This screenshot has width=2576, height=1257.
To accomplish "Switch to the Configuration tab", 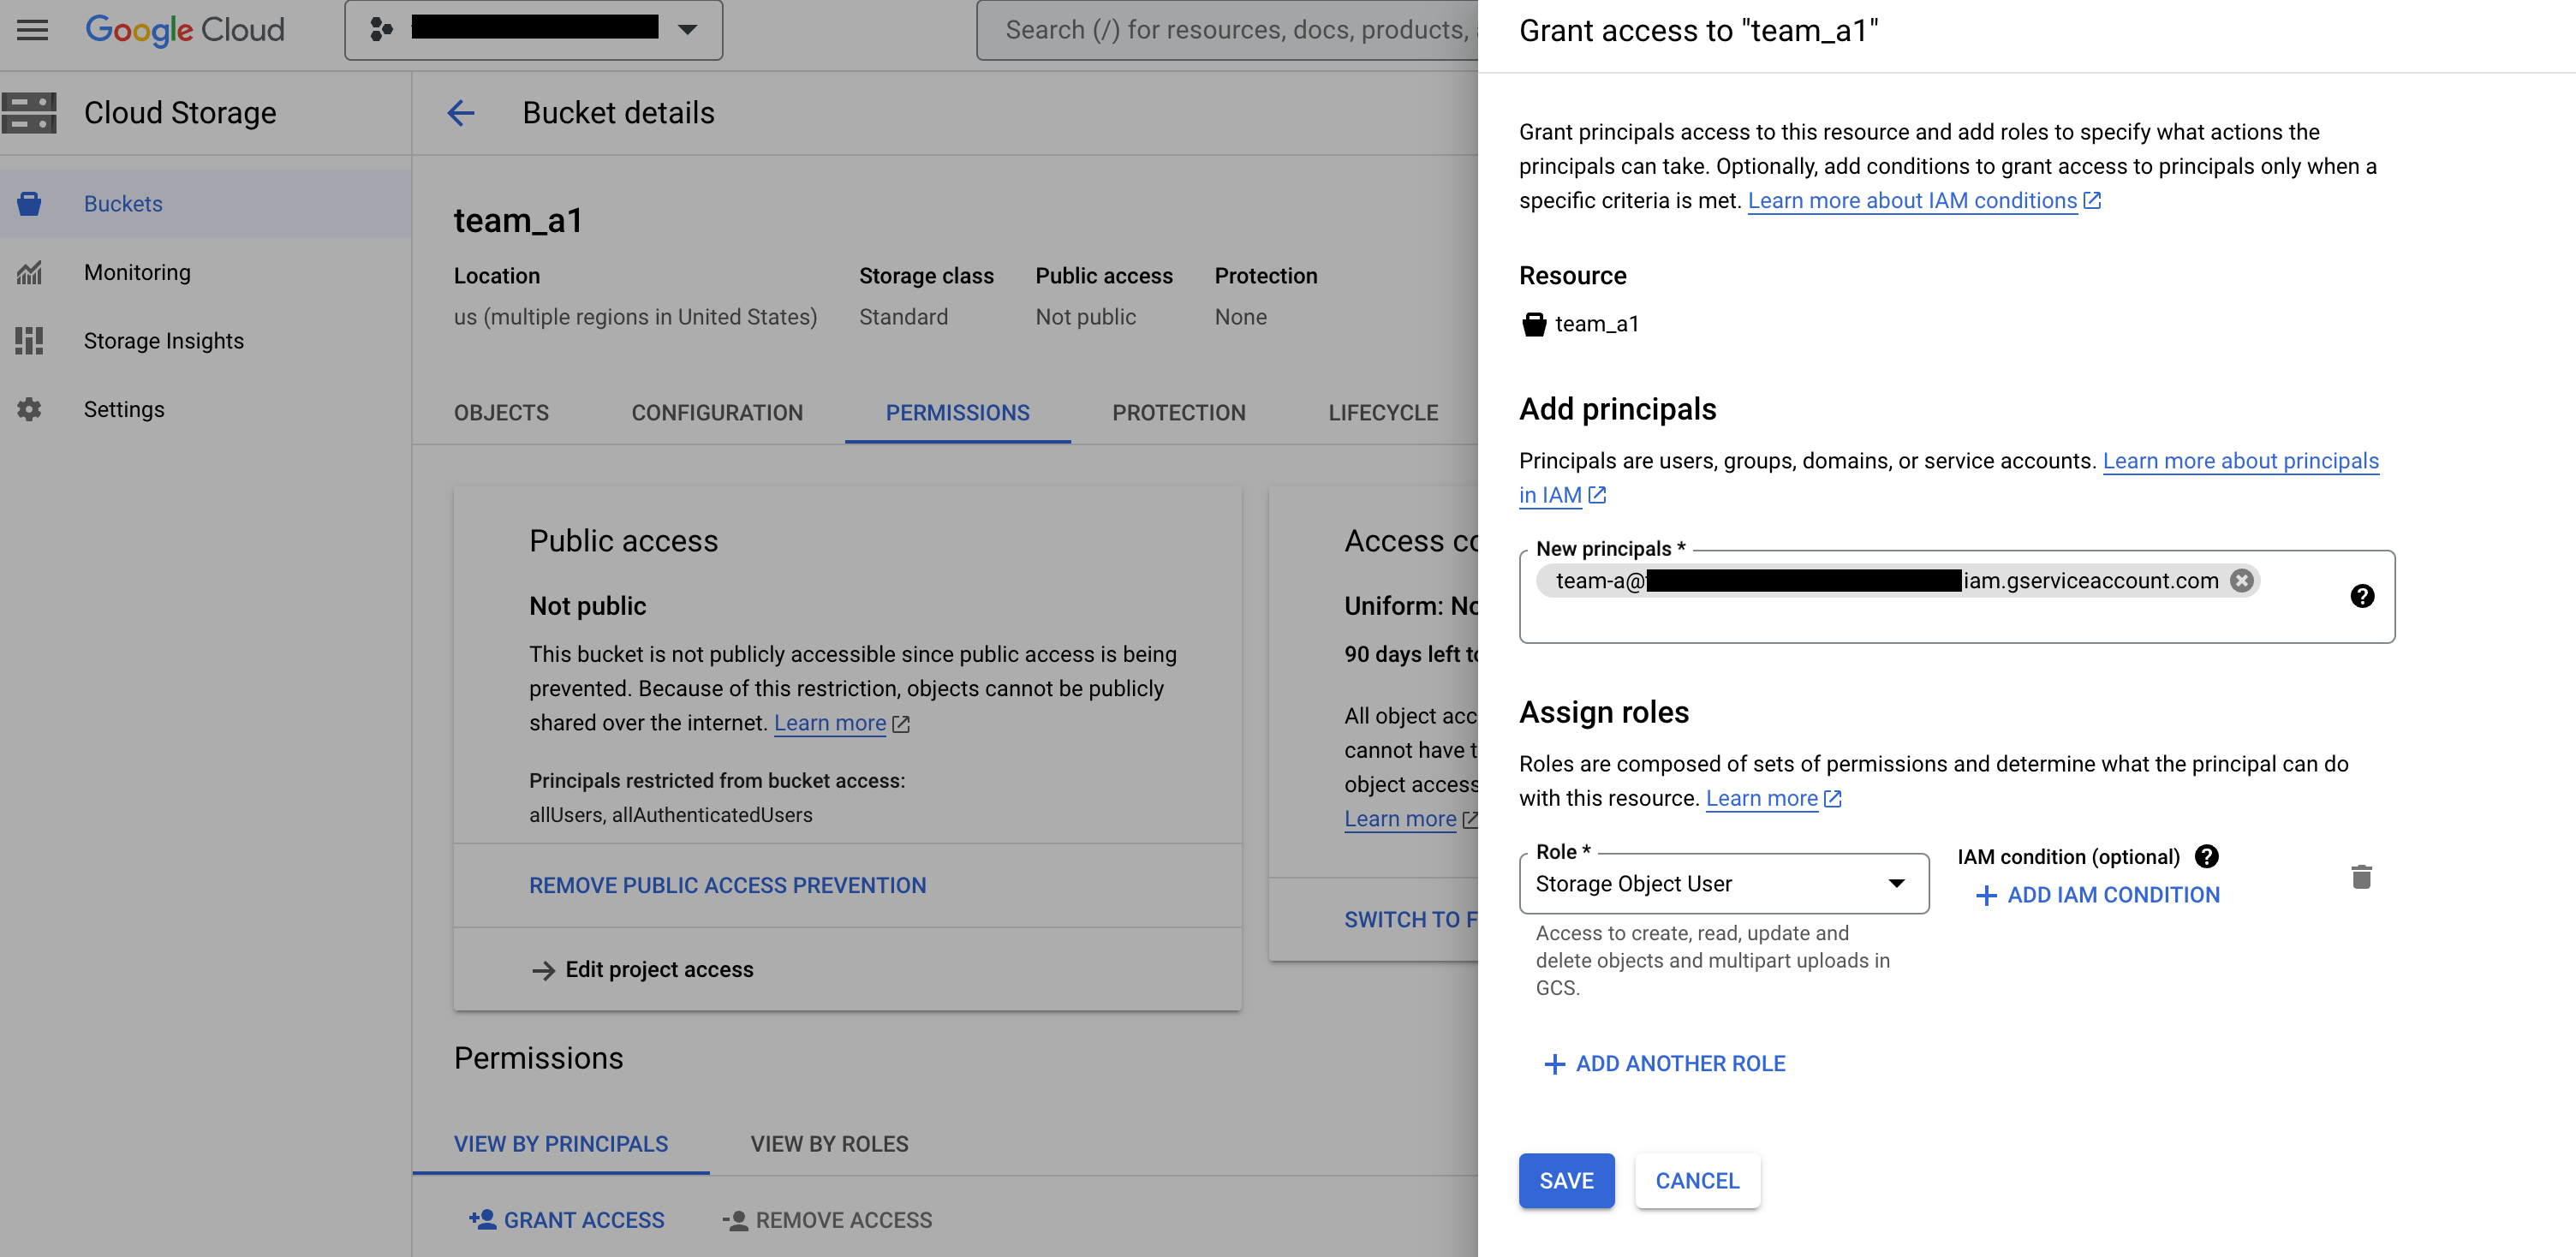I will click(x=716, y=413).
